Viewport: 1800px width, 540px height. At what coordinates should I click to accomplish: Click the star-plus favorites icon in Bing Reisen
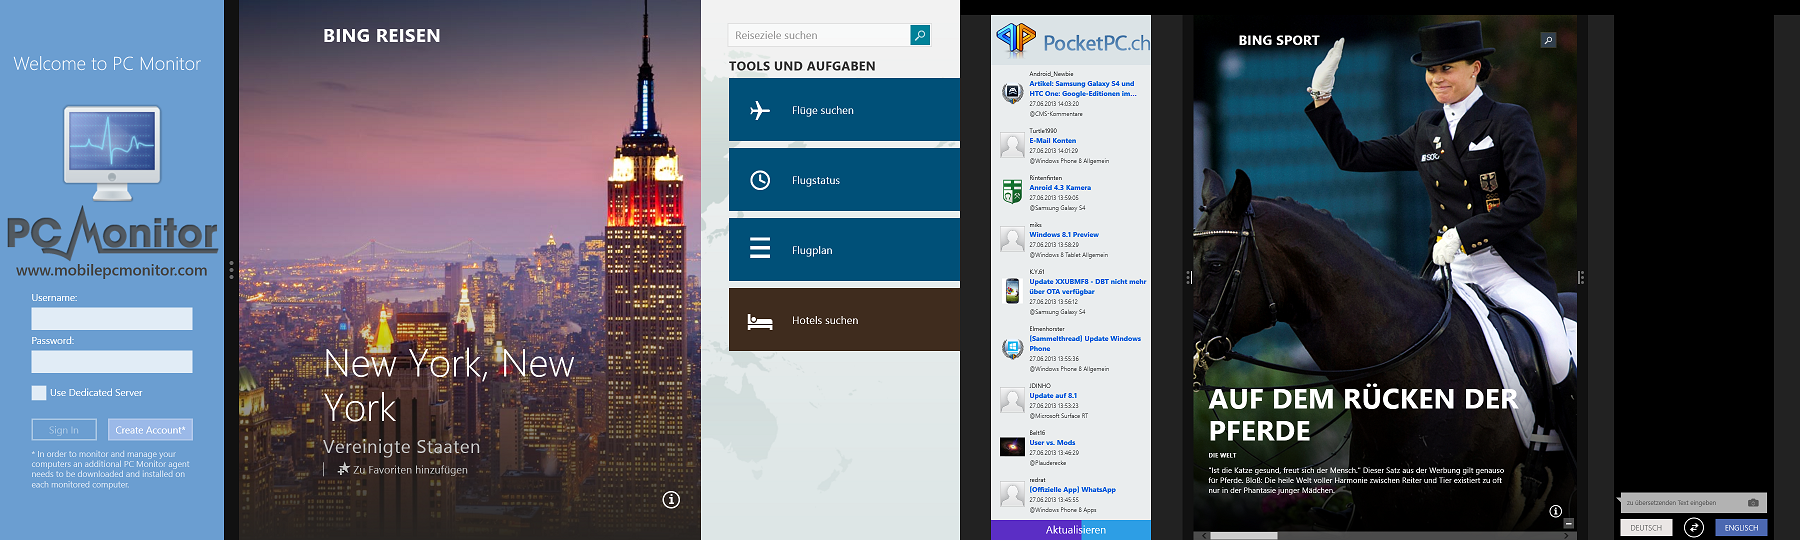tap(343, 469)
